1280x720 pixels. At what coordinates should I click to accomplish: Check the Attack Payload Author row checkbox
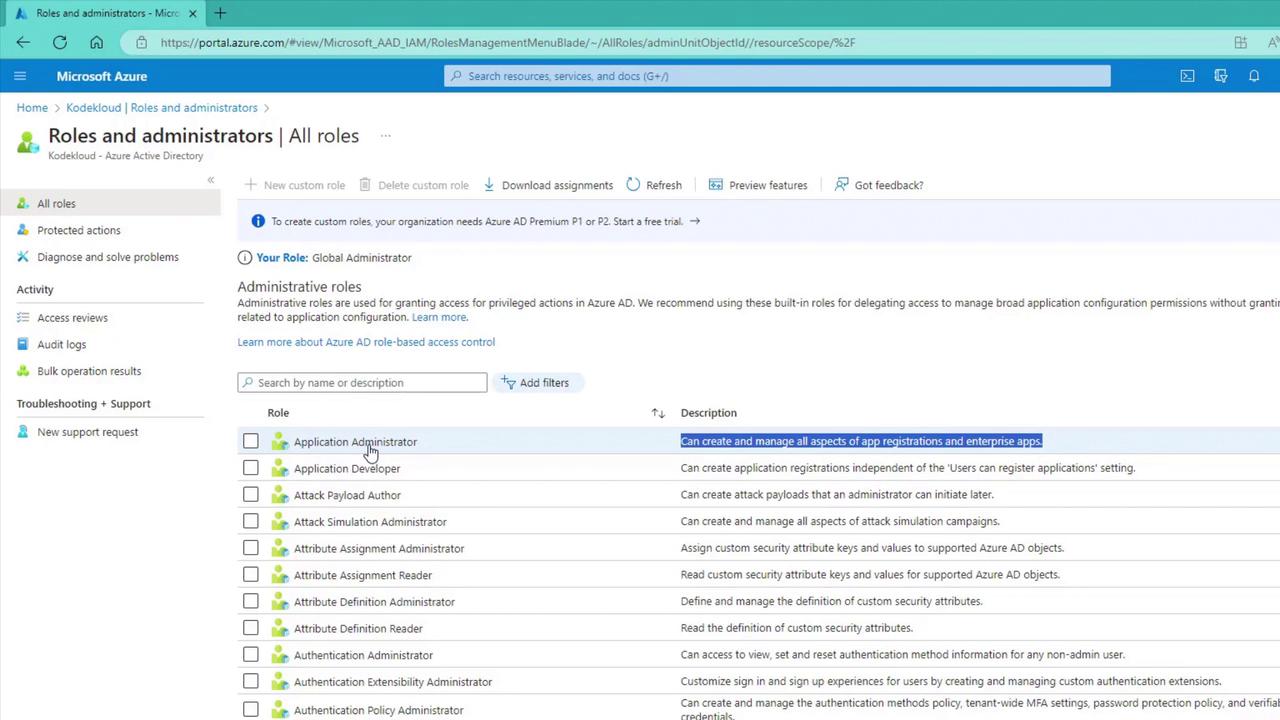[x=251, y=495]
